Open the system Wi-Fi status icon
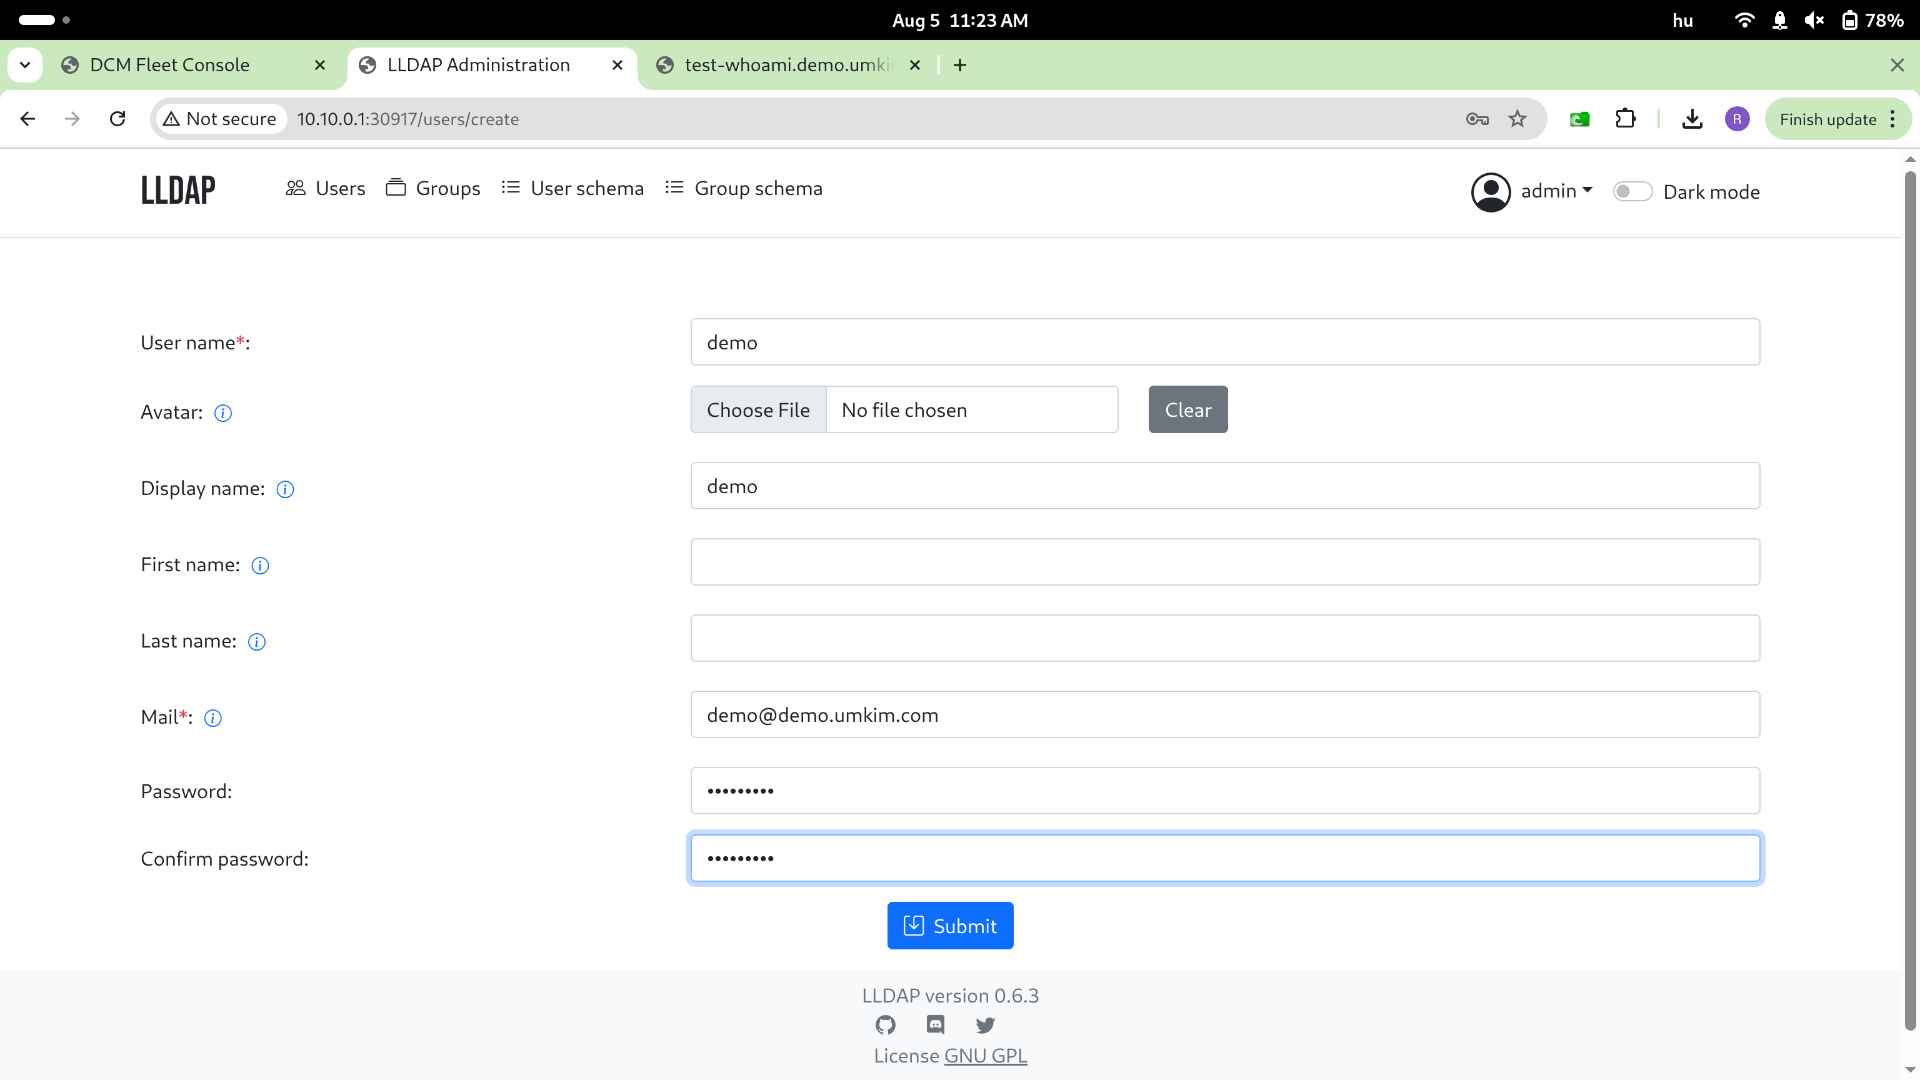The image size is (1920, 1080). tap(1744, 20)
